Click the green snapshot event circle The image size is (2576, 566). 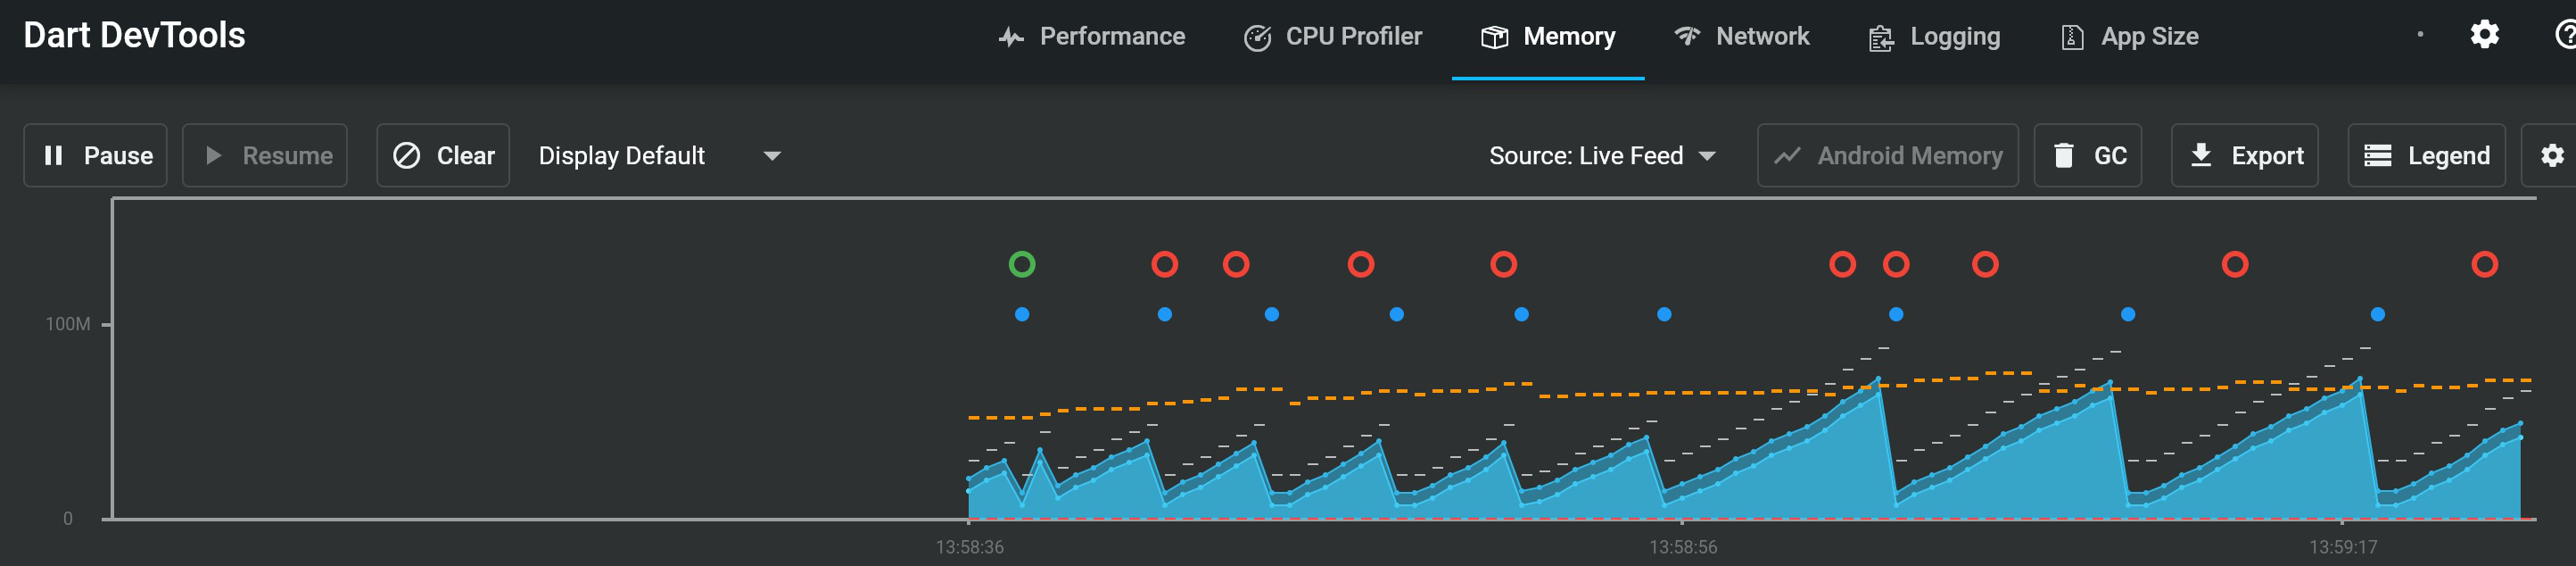click(x=1022, y=264)
